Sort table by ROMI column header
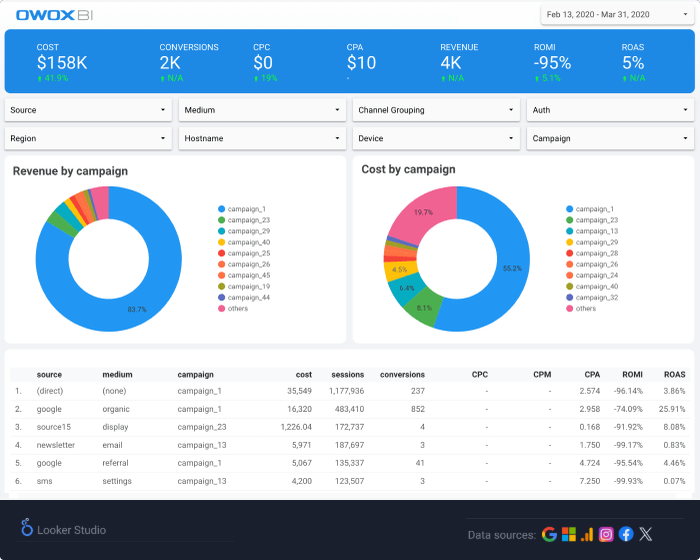Image resolution: width=700 pixels, height=560 pixels. [x=632, y=375]
